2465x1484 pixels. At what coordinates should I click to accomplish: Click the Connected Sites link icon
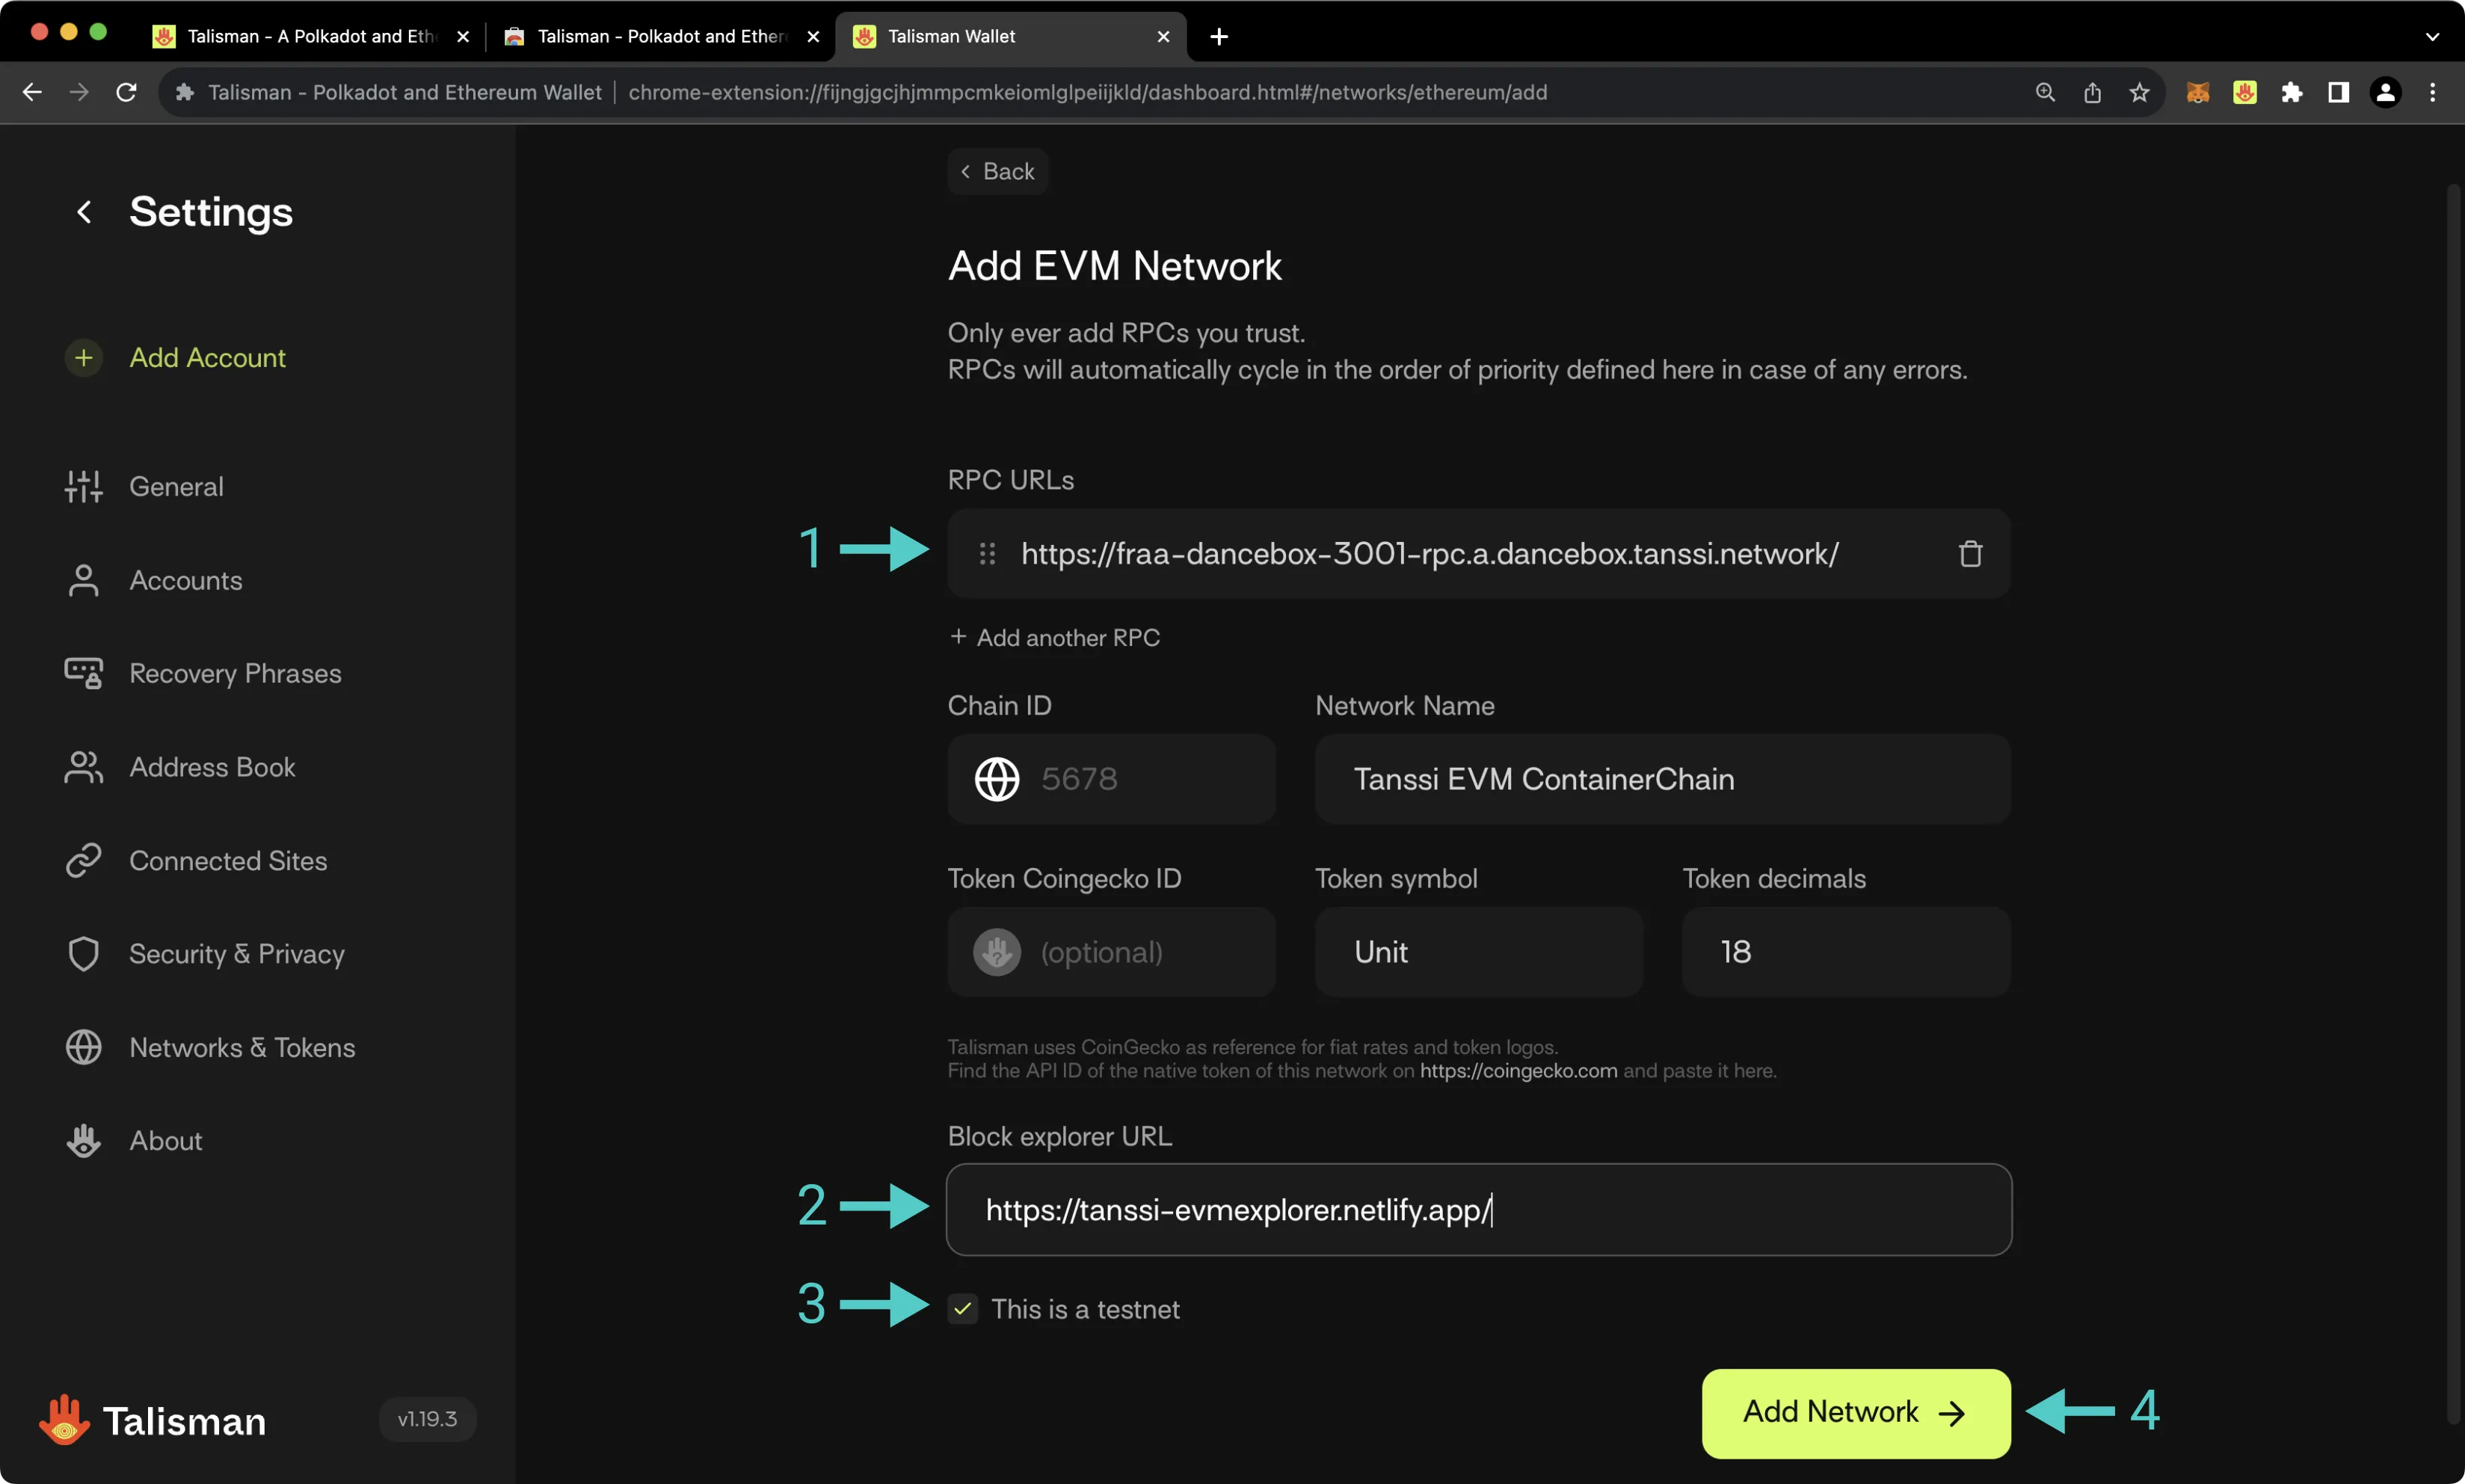[84, 861]
